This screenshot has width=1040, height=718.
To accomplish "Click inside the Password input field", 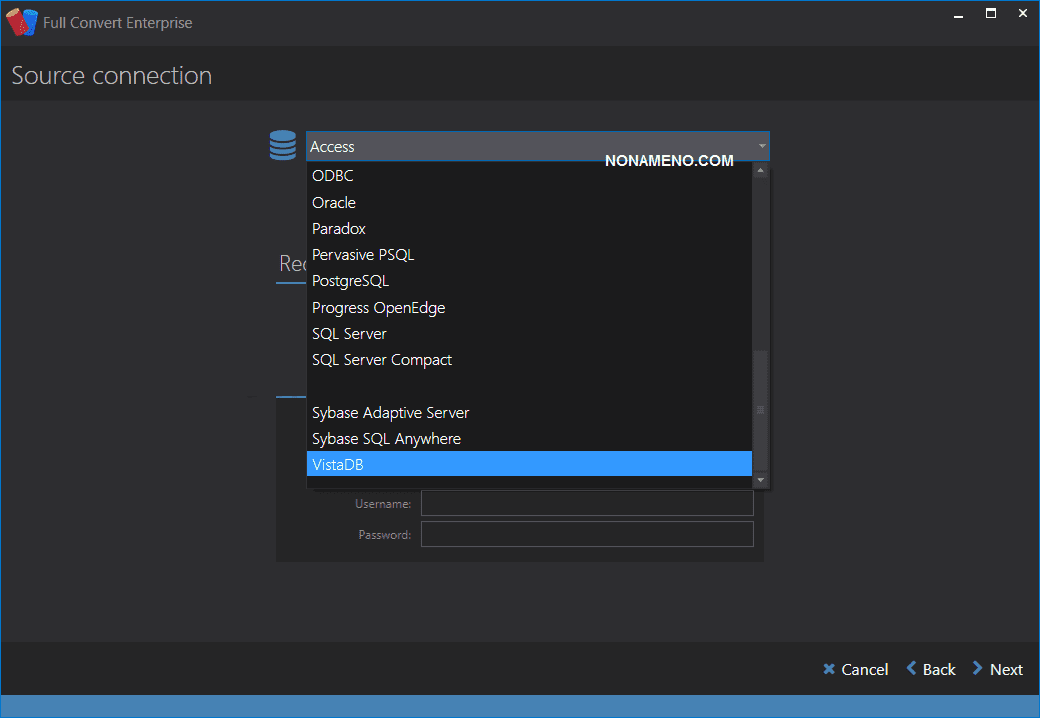I will point(587,535).
